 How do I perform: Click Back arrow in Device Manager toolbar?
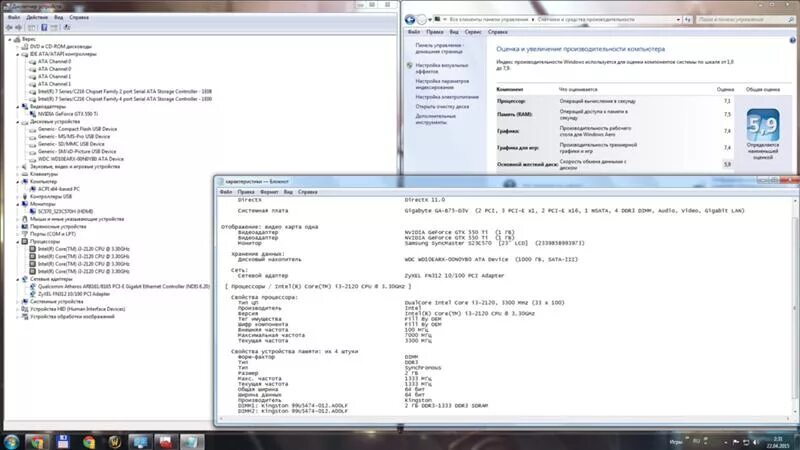click(x=9, y=28)
